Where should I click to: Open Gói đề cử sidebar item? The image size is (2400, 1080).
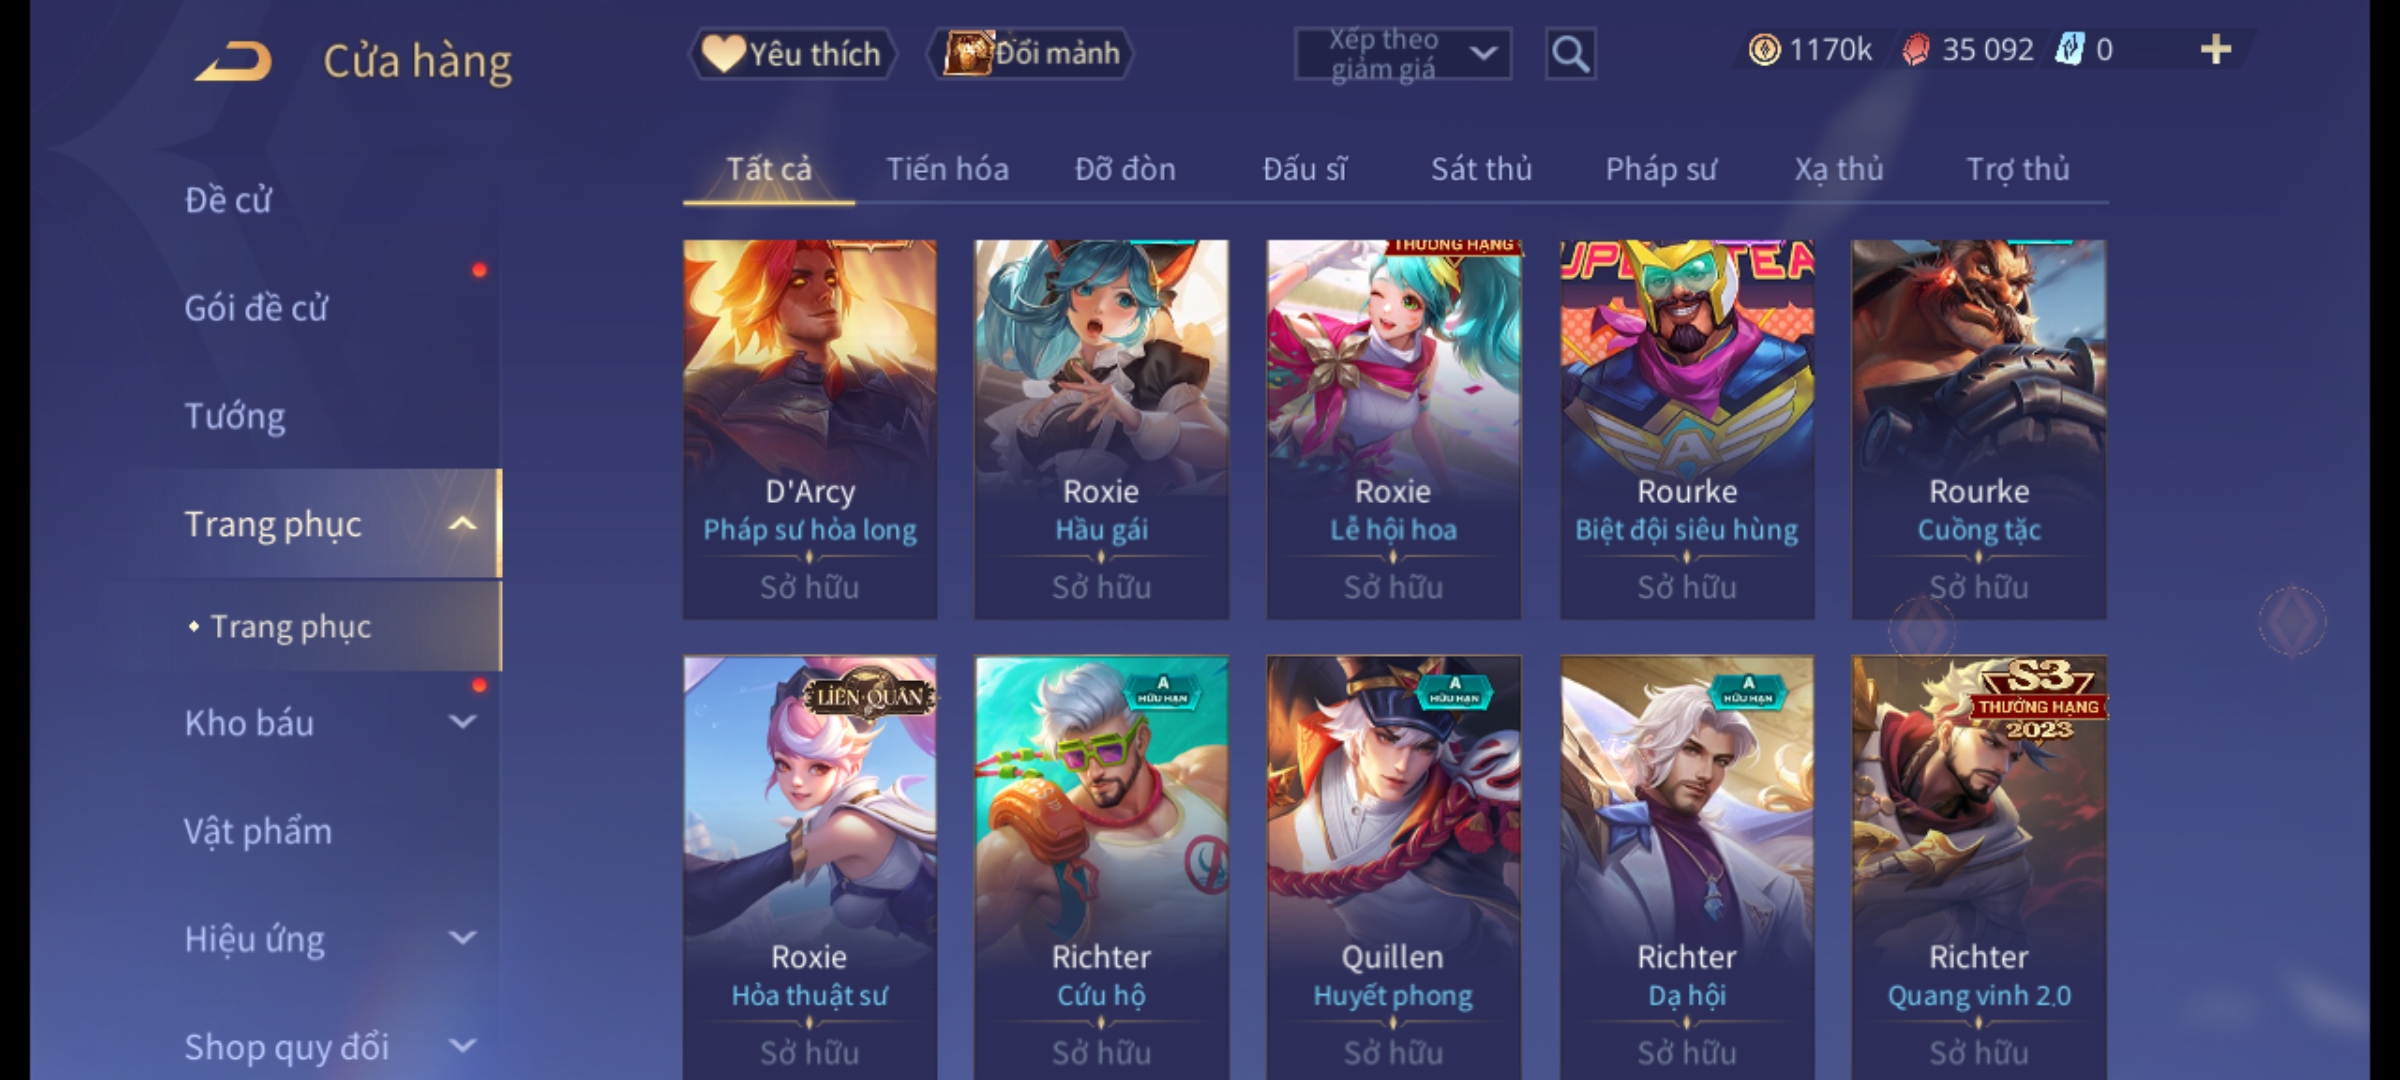click(x=256, y=308)
